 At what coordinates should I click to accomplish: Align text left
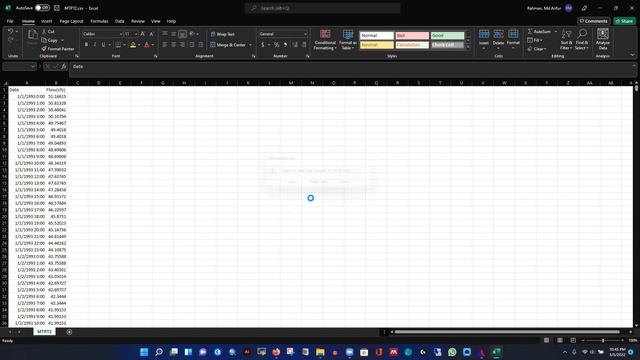coord(165,44)
